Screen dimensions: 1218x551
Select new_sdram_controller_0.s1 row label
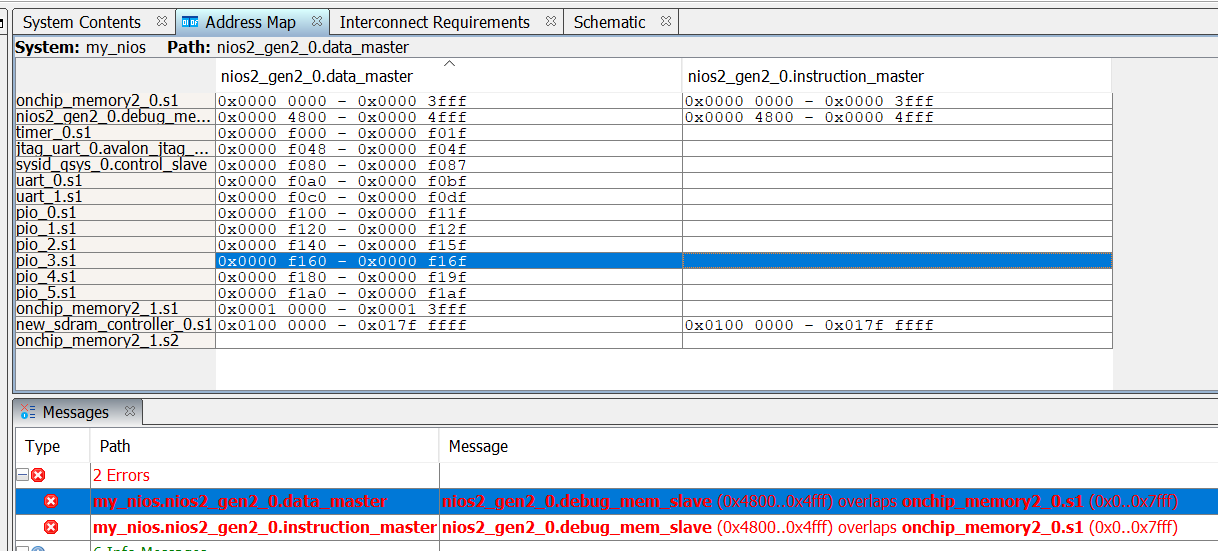point(115,325)
